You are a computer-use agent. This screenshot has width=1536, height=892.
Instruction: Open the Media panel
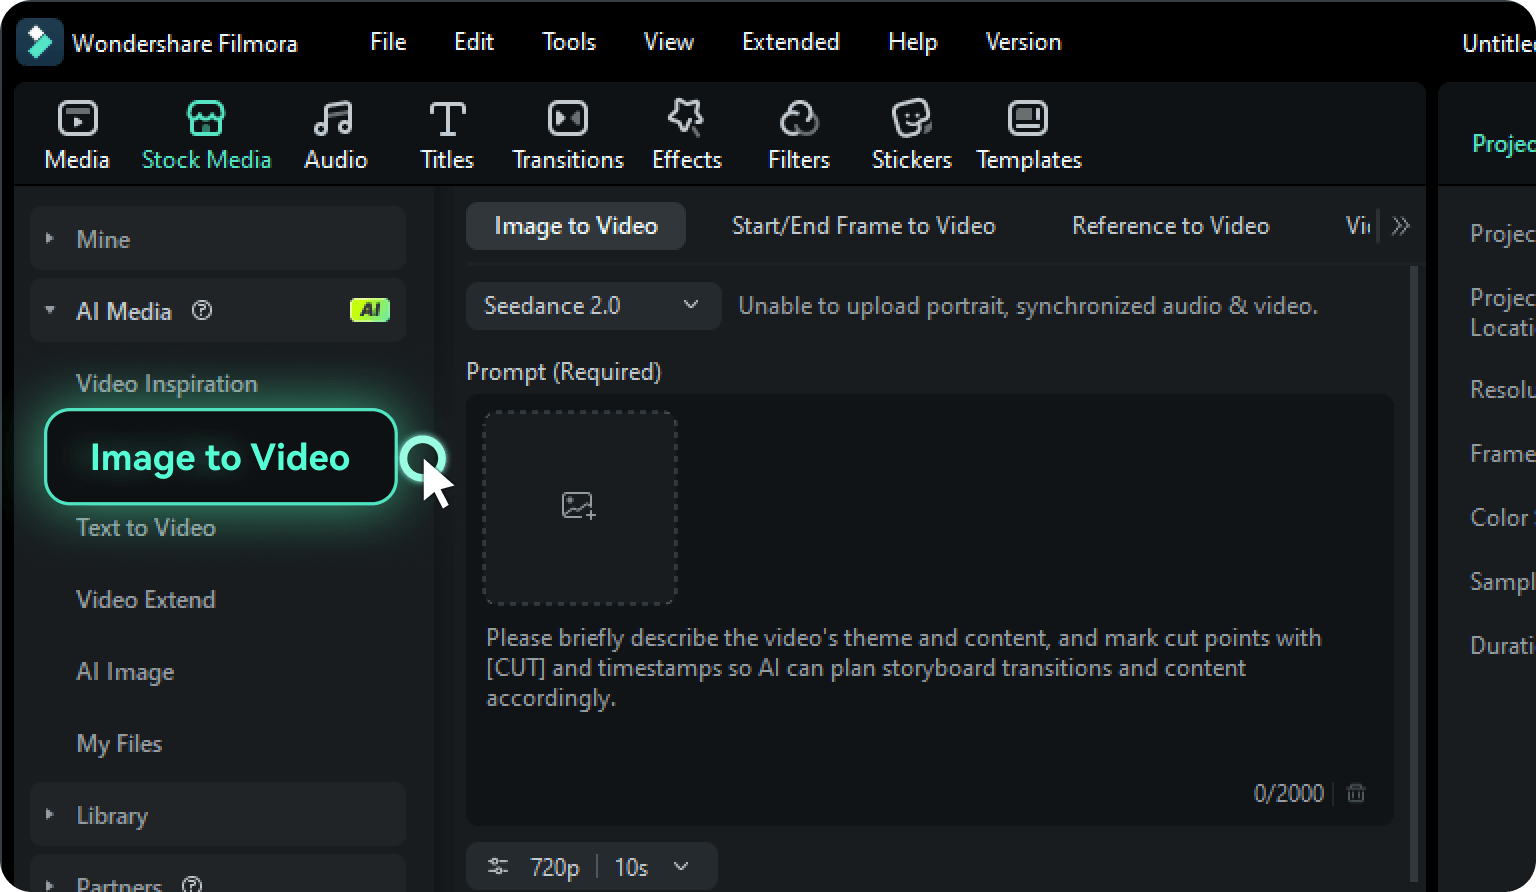click(x=76, y=133)
